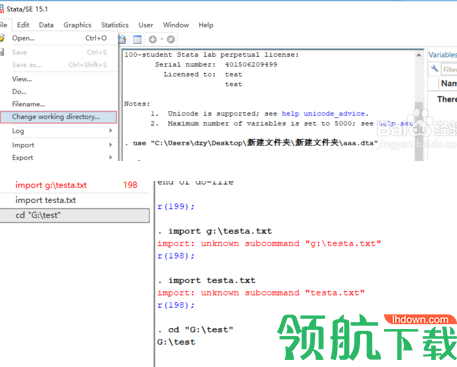Open the Edit menu
This screenshot has height=367, width=457.
pyautogui.click(x=23, y=25)
